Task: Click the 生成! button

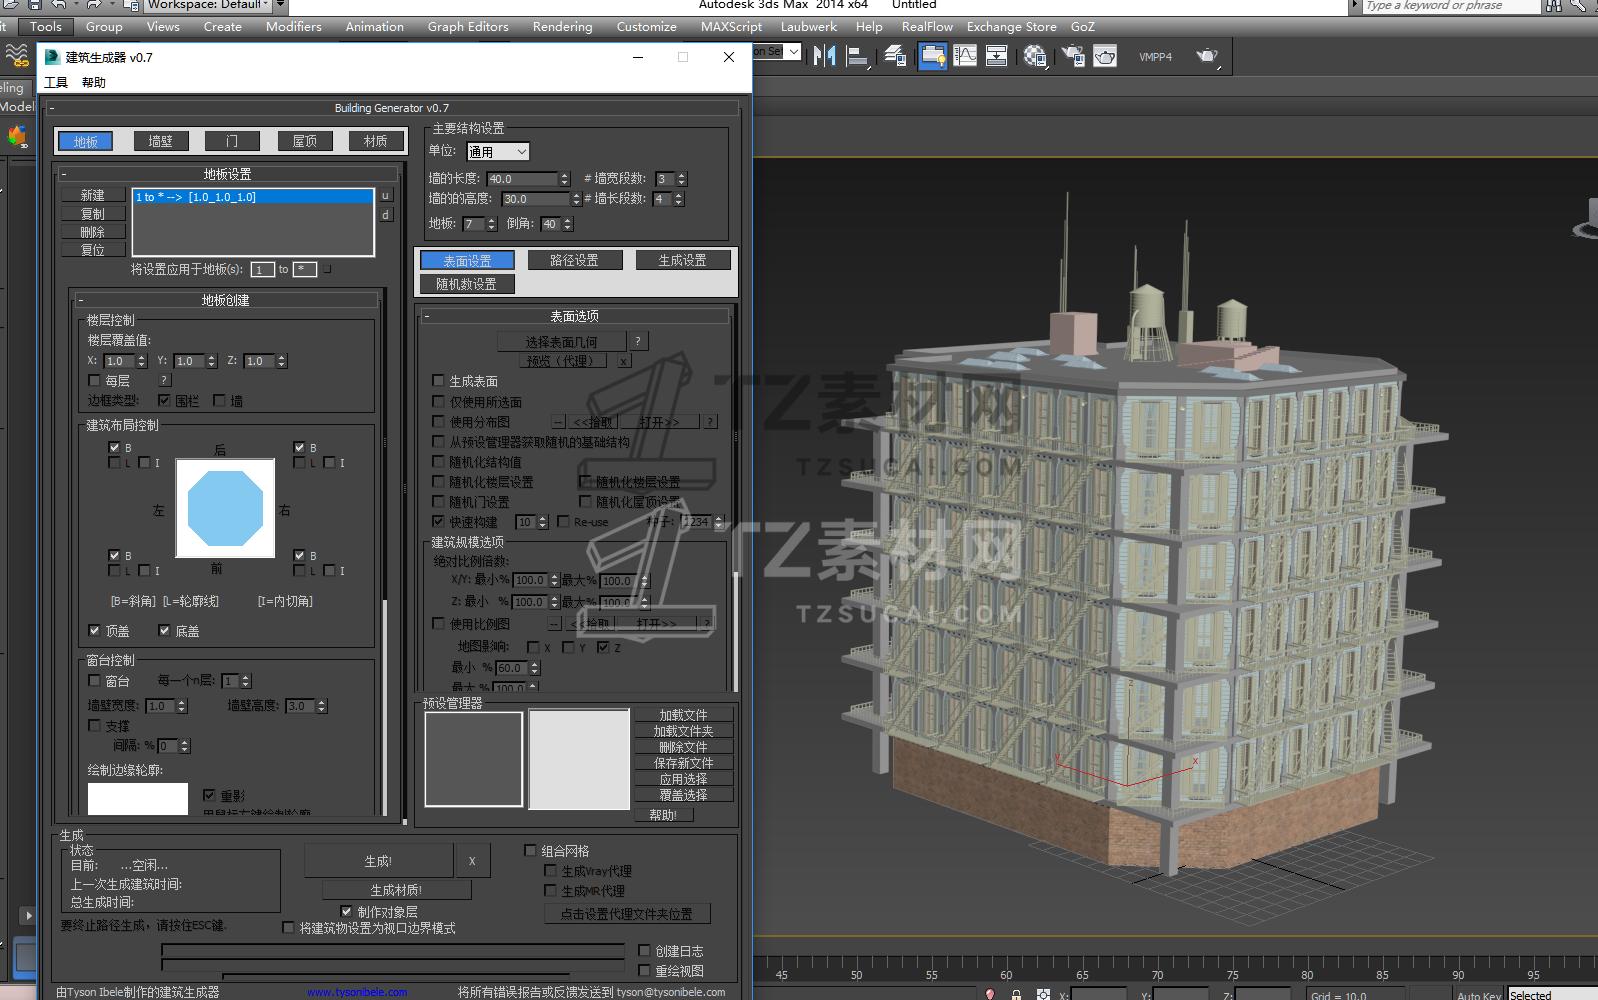Action: tap(378, 861)
